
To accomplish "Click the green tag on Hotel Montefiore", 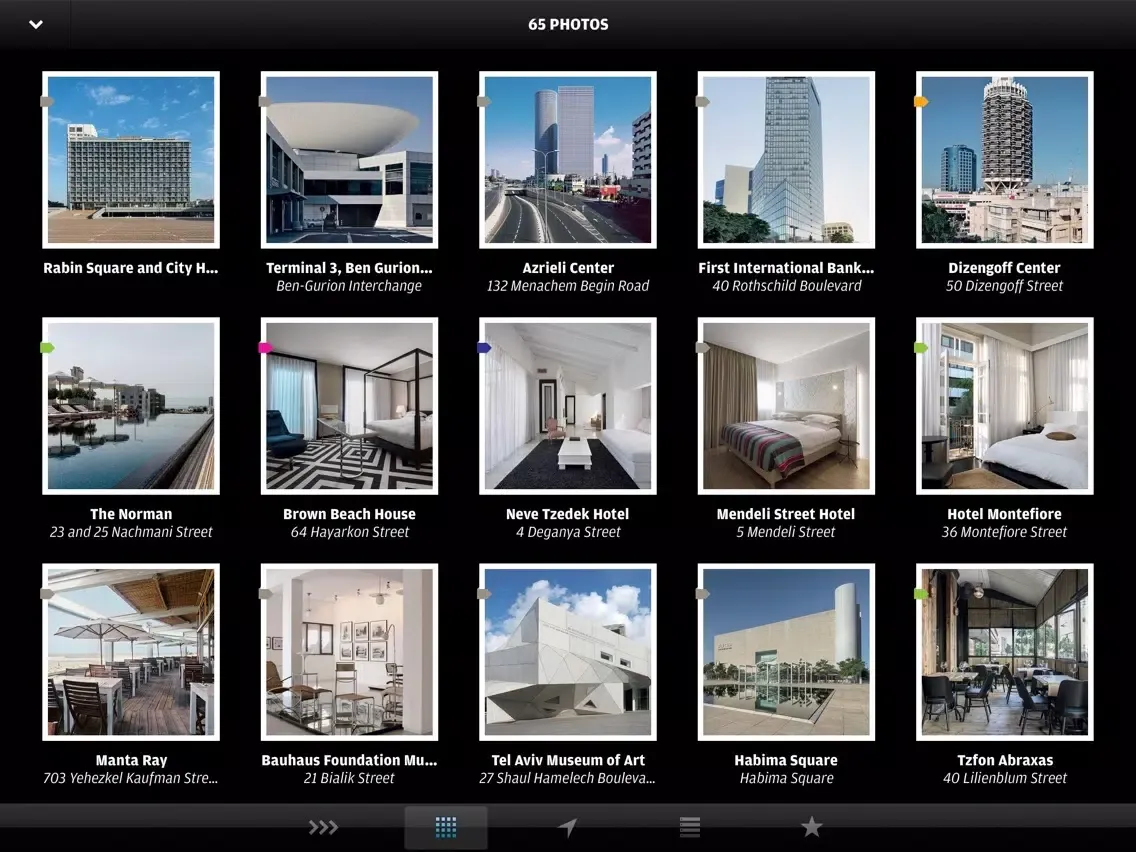I will pos(921,348).
